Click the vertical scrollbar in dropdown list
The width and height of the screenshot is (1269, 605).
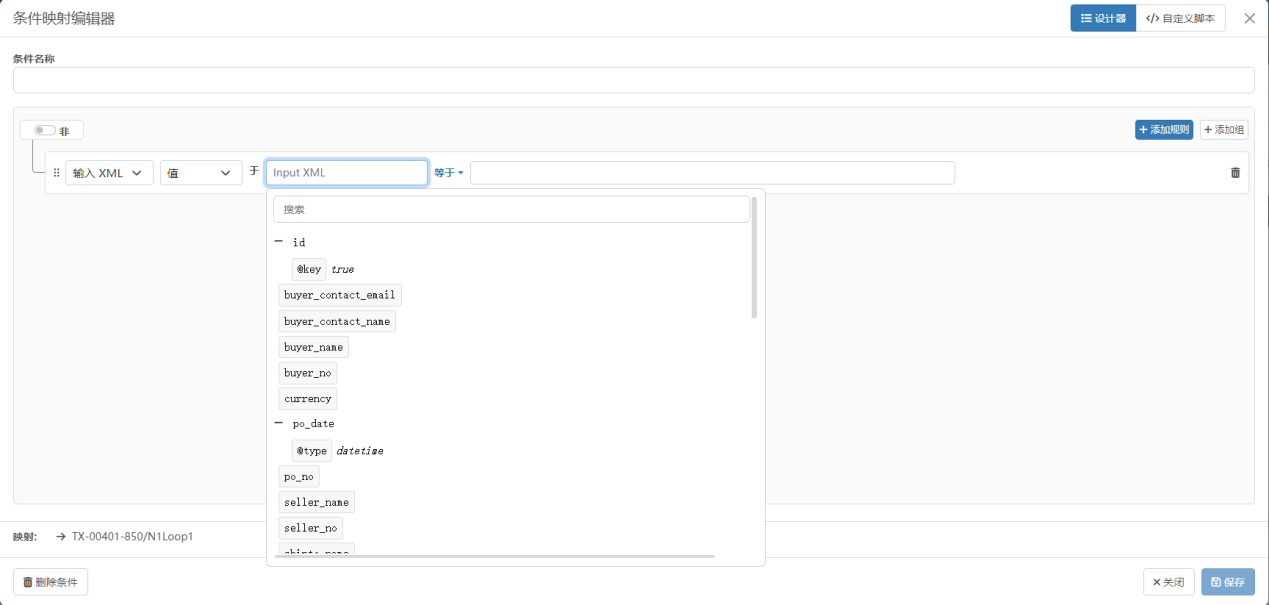coord(754,258)
